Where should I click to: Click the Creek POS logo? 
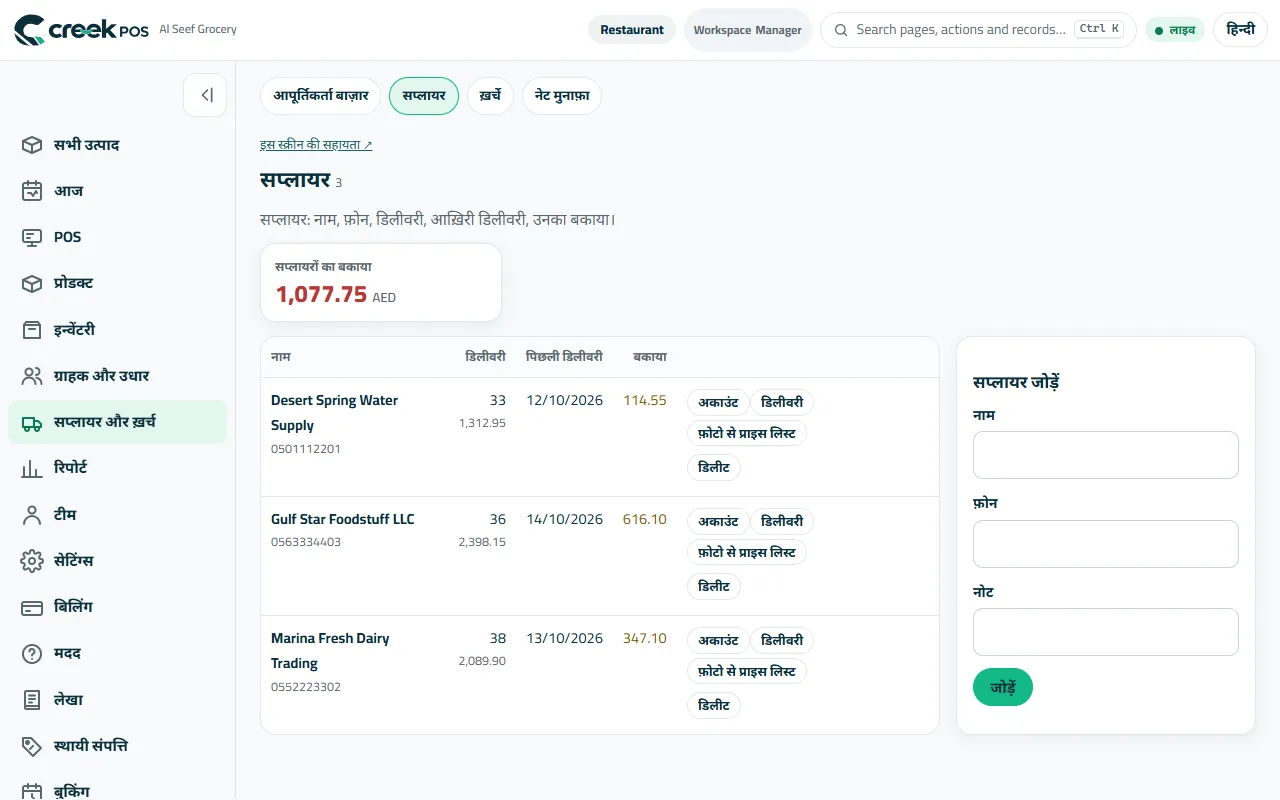81,30
